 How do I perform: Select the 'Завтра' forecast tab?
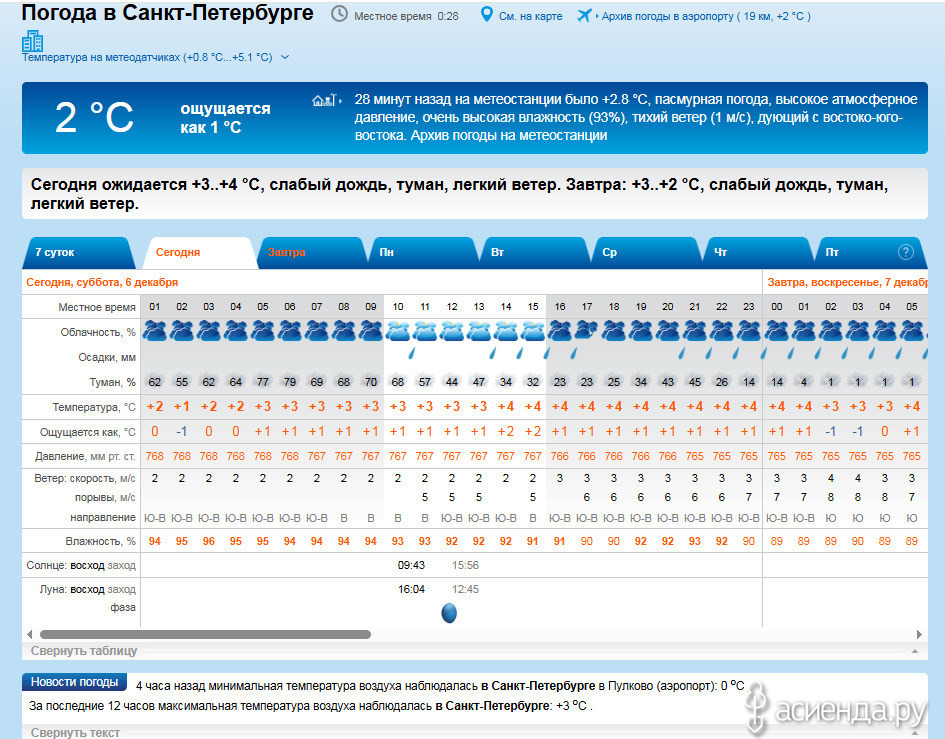(x=286, y=252)
